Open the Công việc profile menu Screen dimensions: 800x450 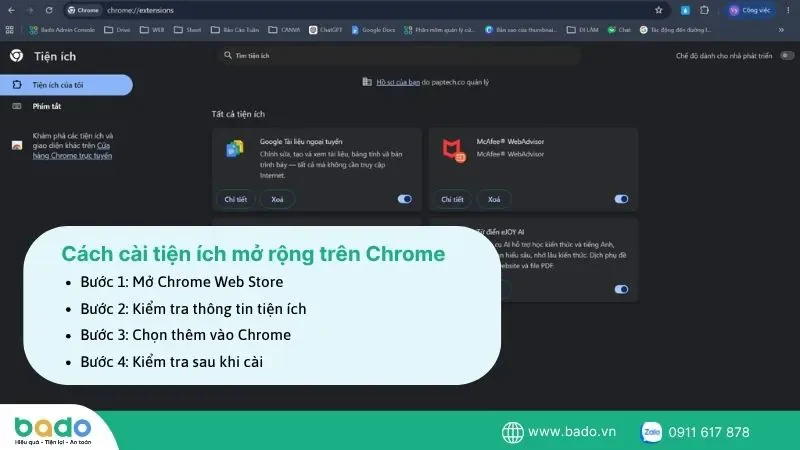(x=749, y=10)
